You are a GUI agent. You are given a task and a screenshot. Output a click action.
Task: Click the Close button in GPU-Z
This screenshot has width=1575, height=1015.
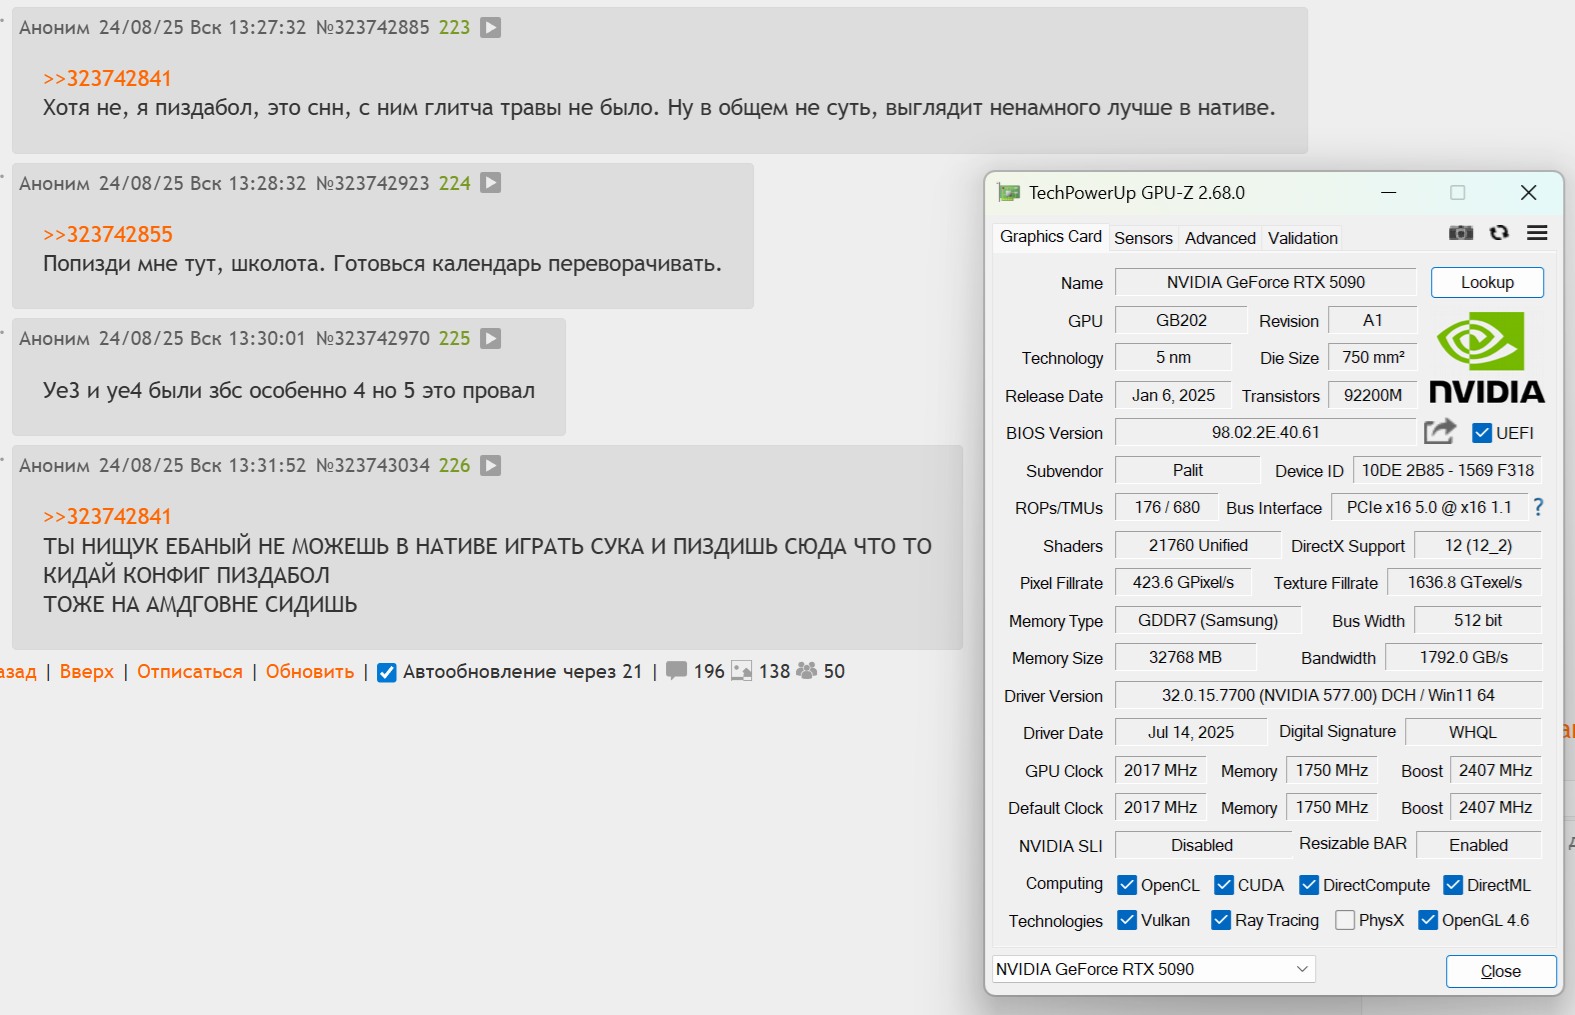[1501, 971]
